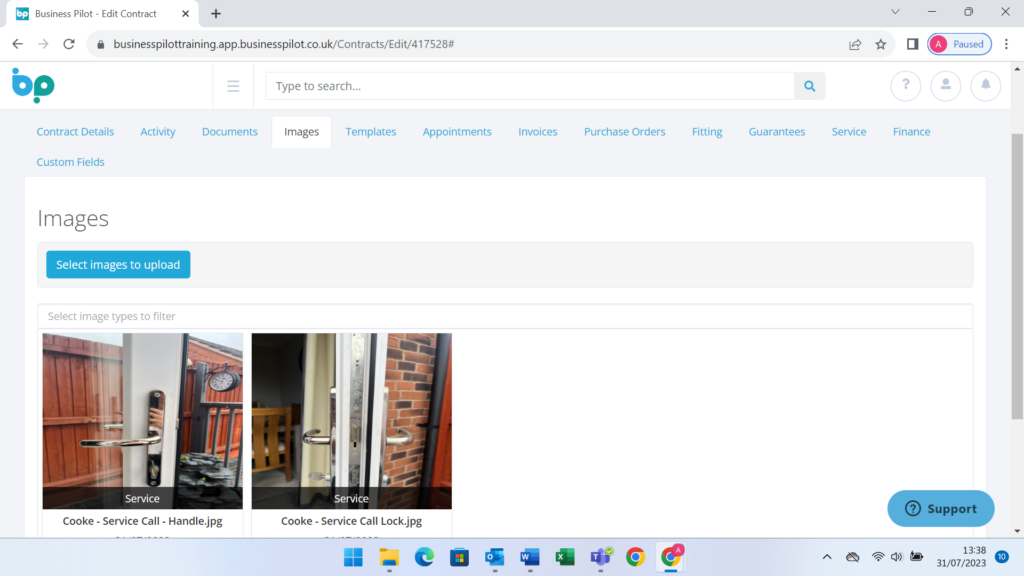Open the Handle service call image thumbnail

pos(142,421)
